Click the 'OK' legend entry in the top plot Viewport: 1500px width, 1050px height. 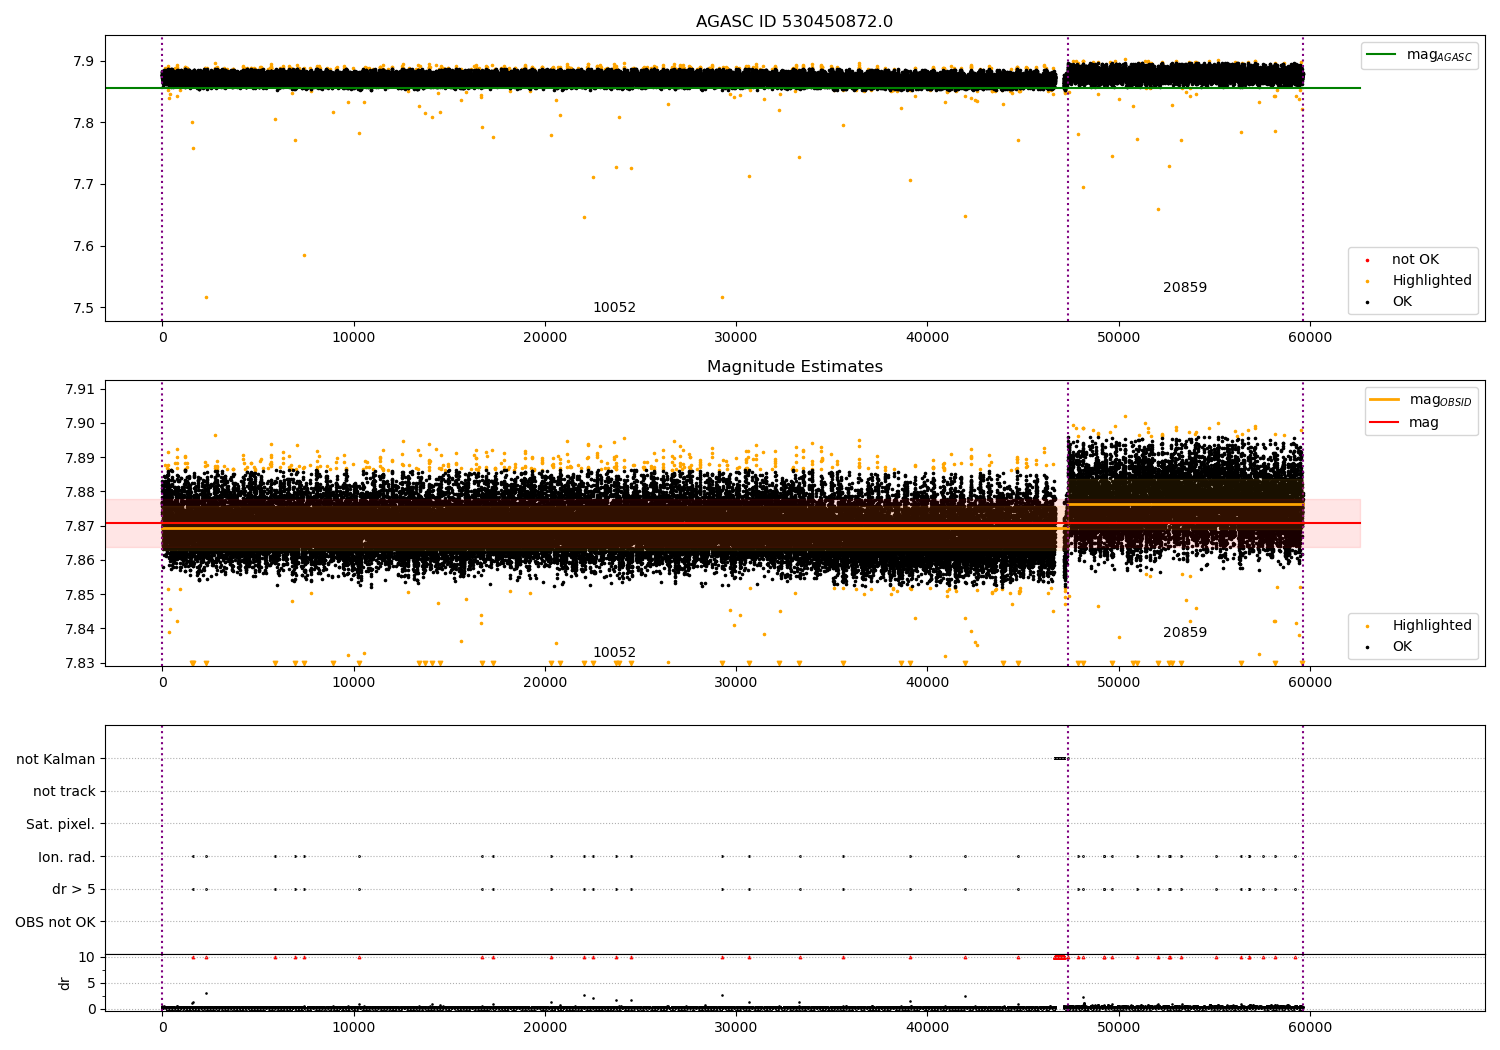pos(1402,302)
